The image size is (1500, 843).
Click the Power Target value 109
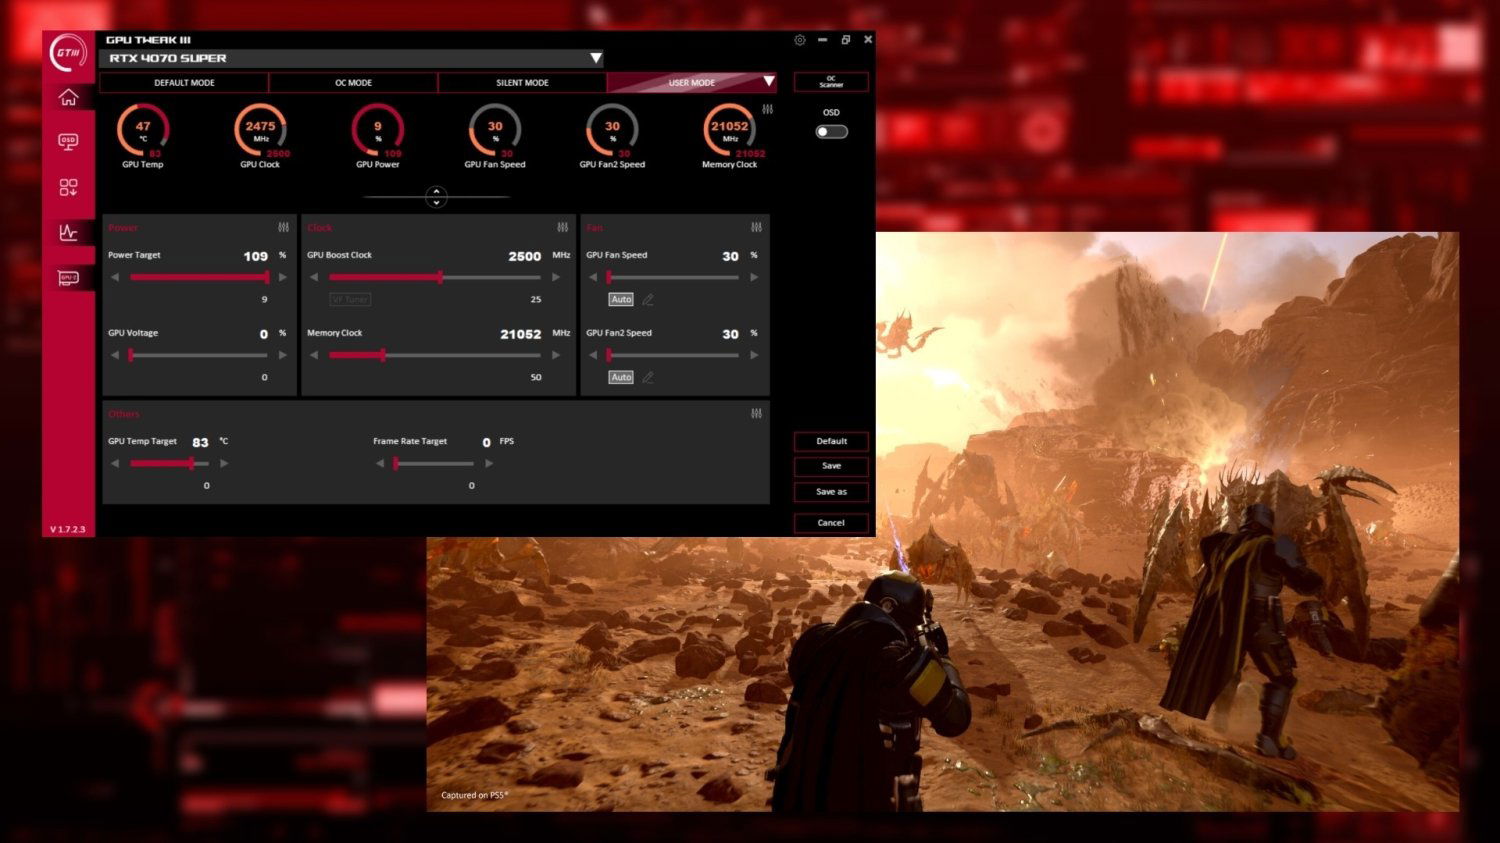pos(256,256)
